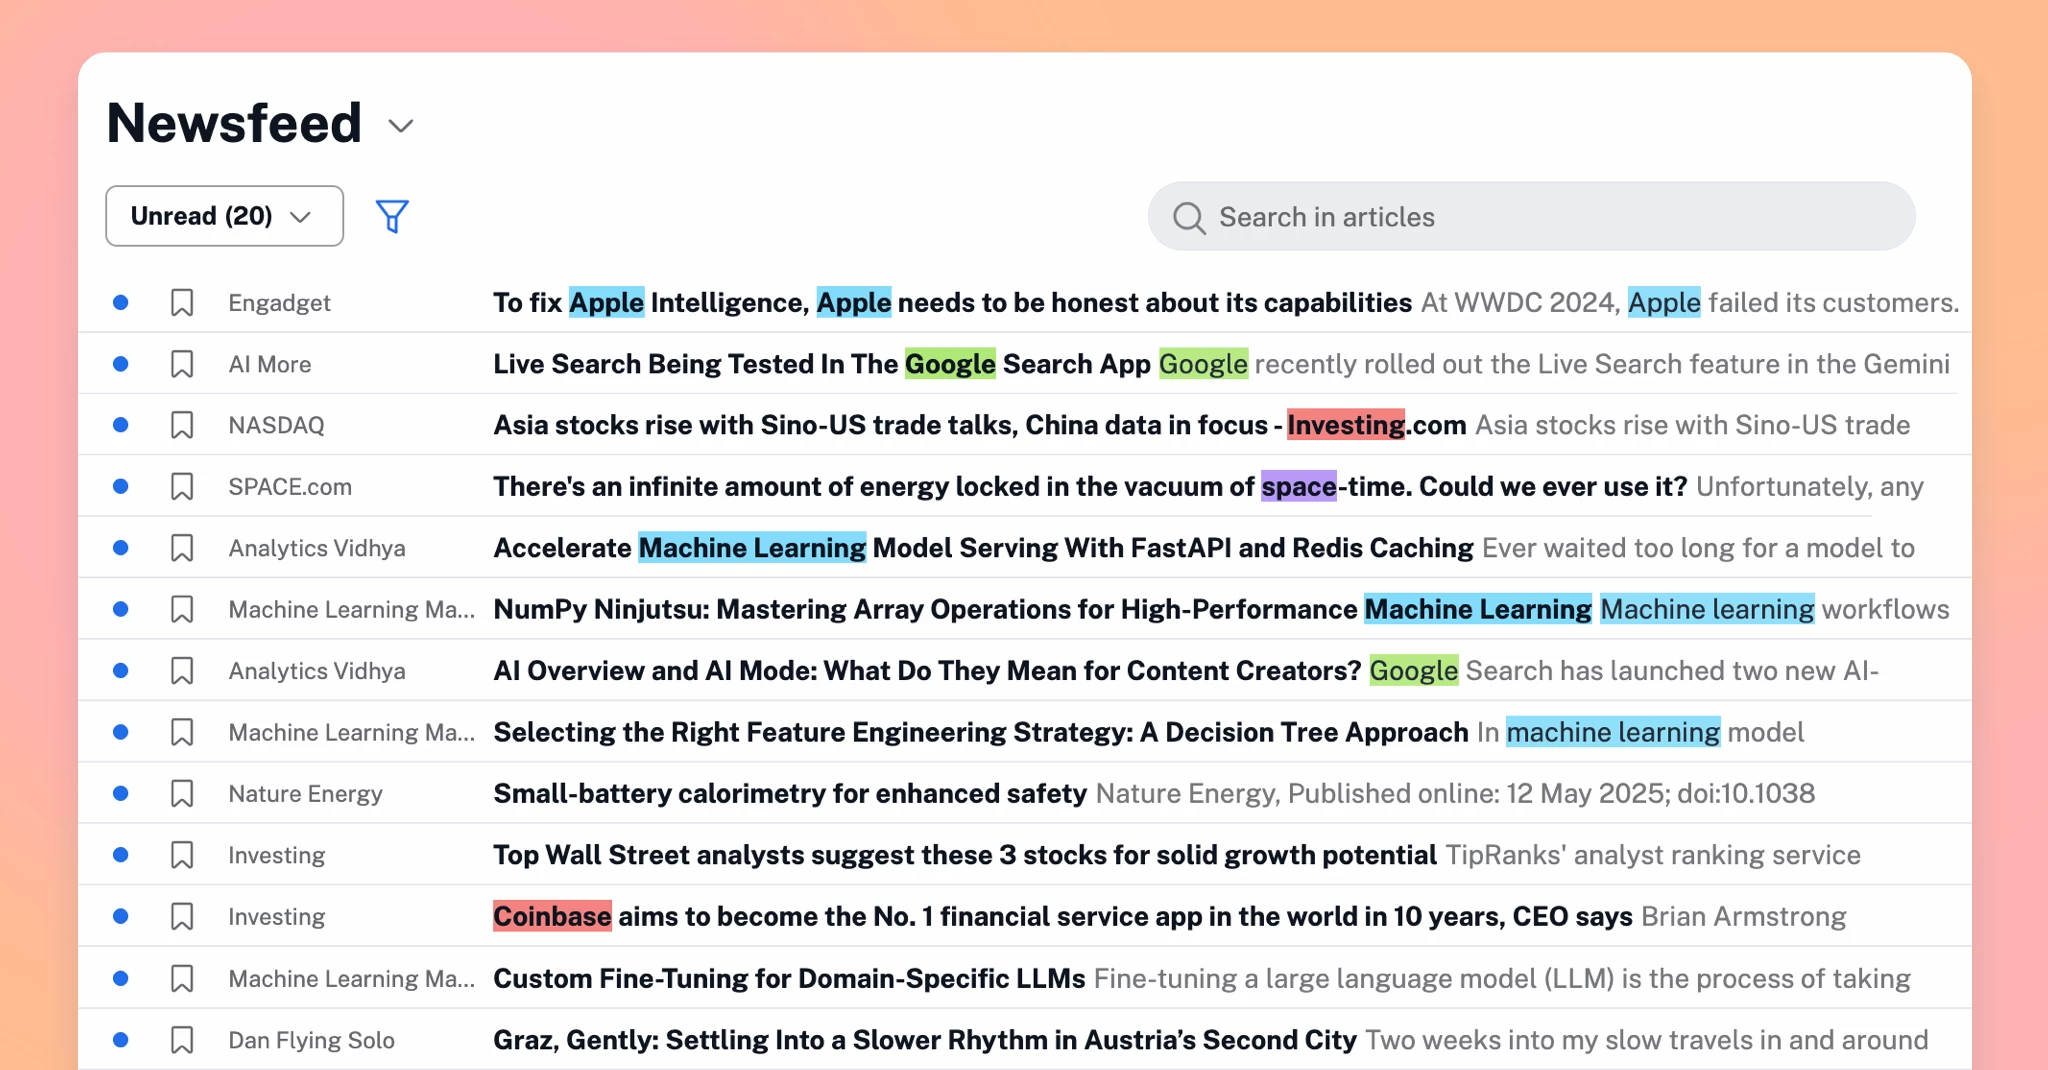
Task: Toggle unread dot on Custom Fine-Tuning article
Action: pyautogui.click(x=121, y=978)
